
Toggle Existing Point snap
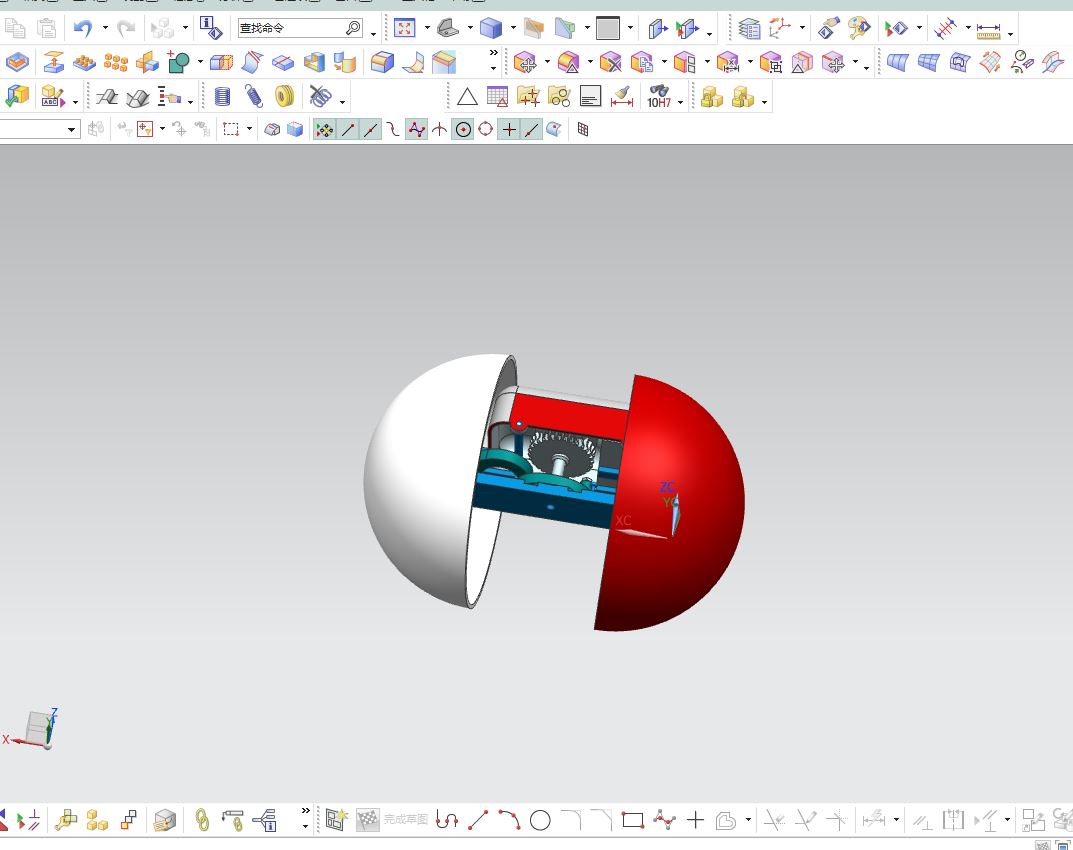pyautogui.click(x=508, y=129)
